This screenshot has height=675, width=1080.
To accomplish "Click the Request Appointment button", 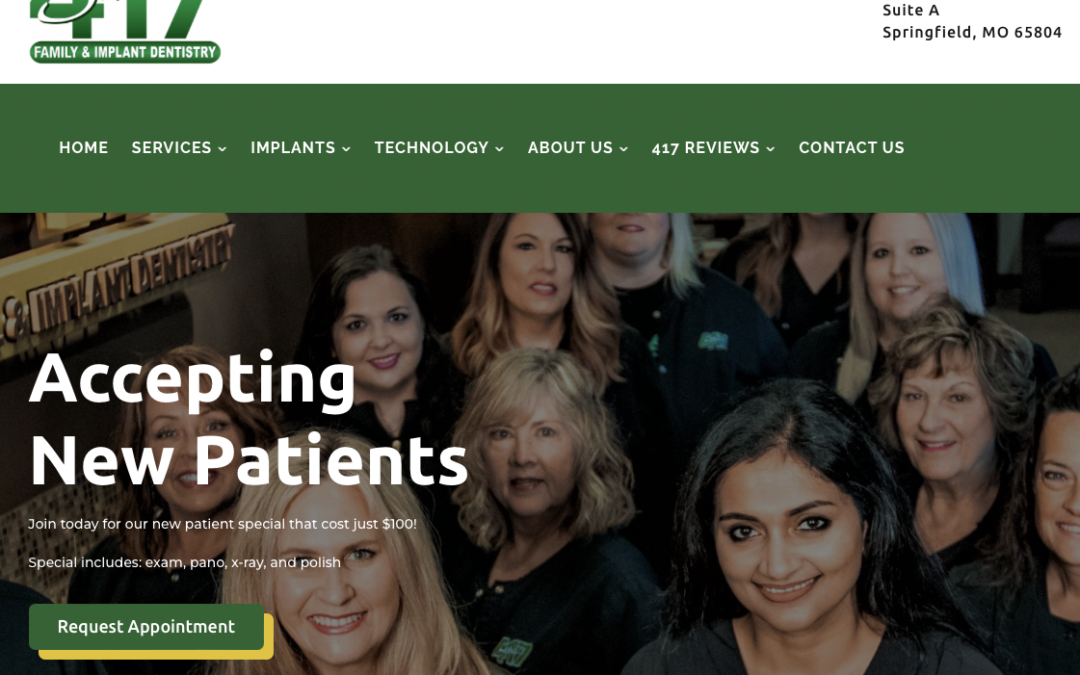I will 146,627.
